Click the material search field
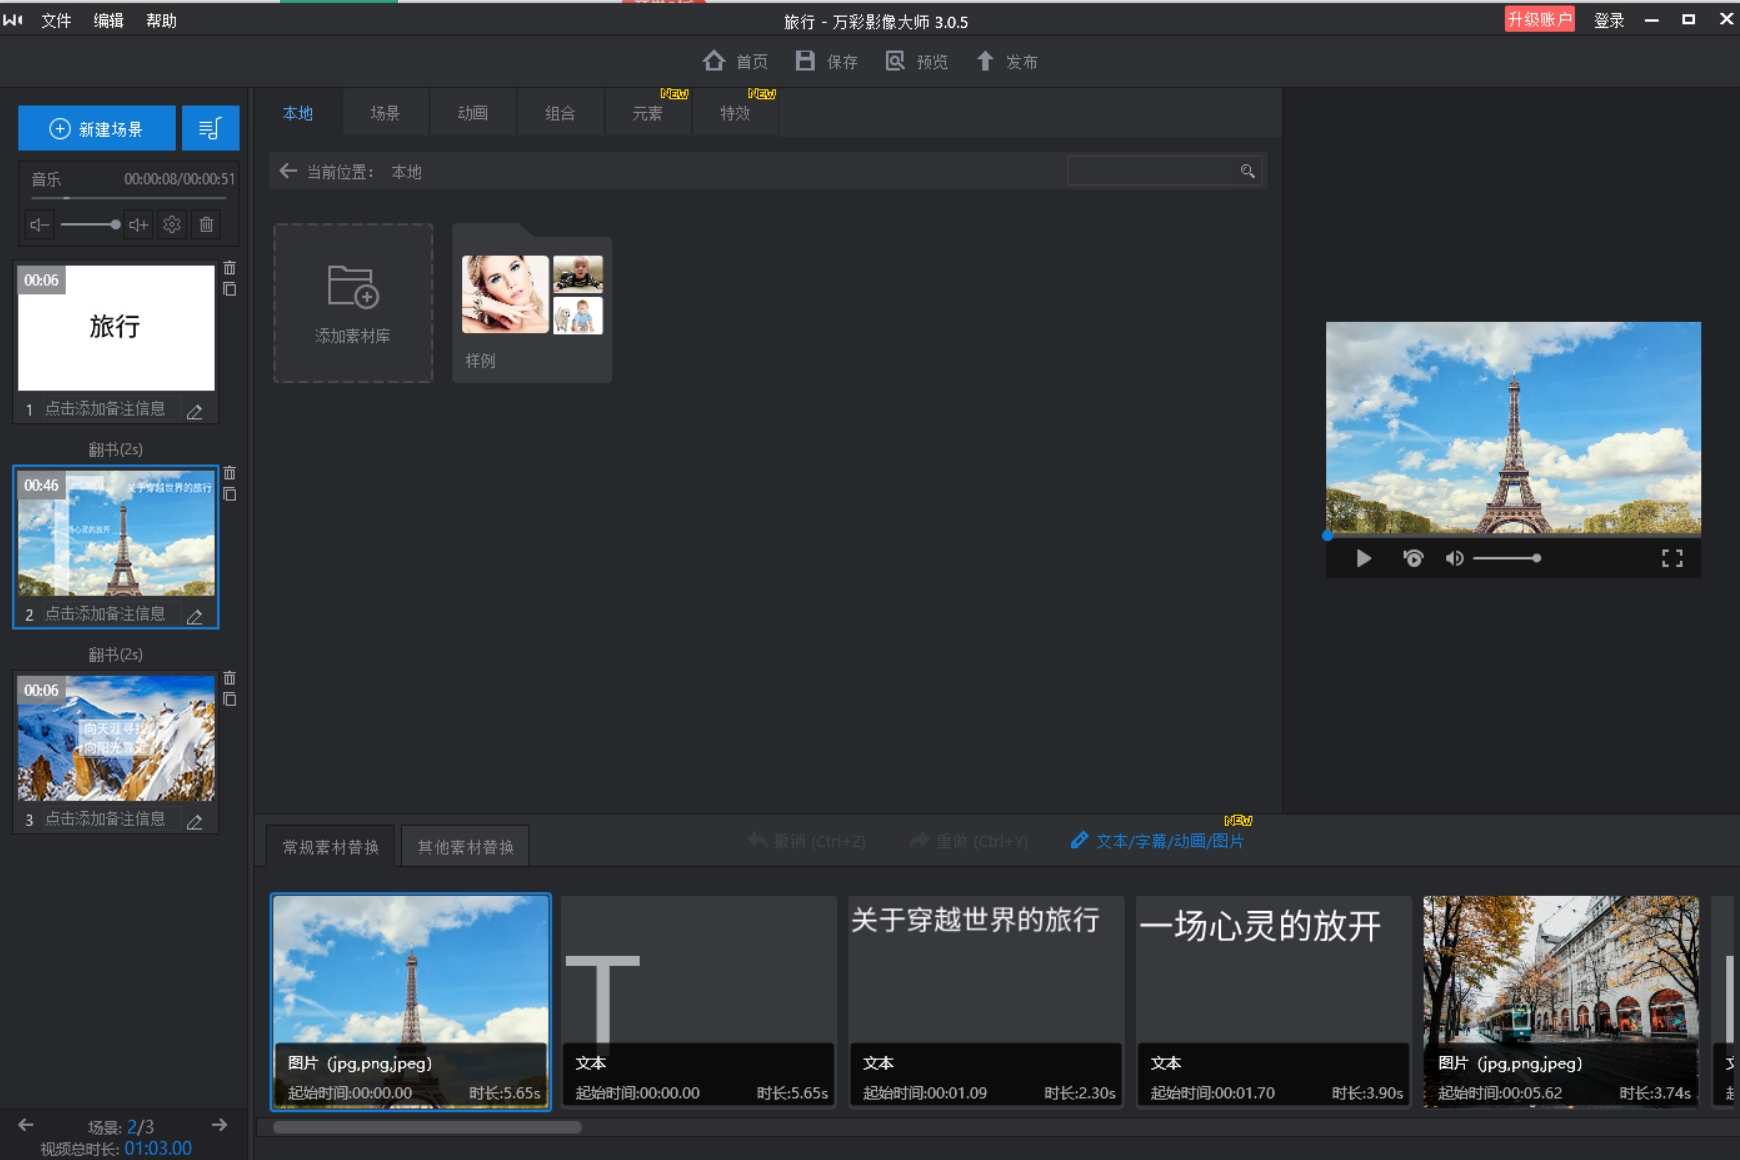Screen dimensions: 1740x1160 tap(1150, 171)
